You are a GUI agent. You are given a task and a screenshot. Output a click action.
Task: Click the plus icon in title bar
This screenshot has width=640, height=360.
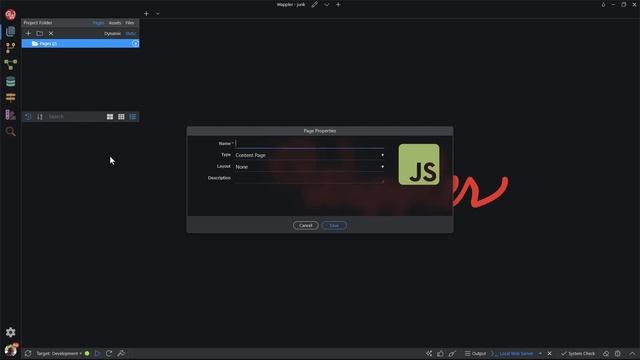click(x=338, y=4)
